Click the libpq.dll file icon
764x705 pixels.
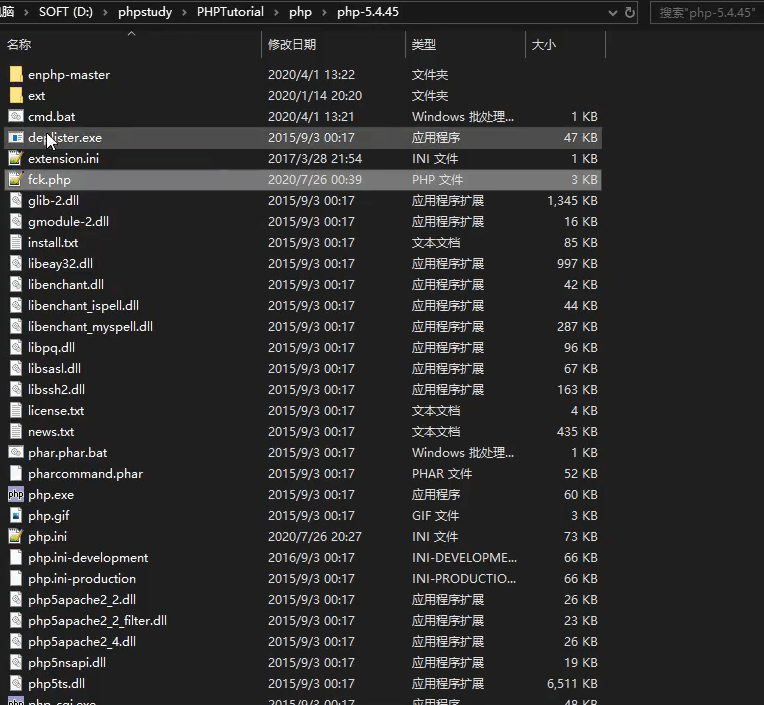click(16, 347)
